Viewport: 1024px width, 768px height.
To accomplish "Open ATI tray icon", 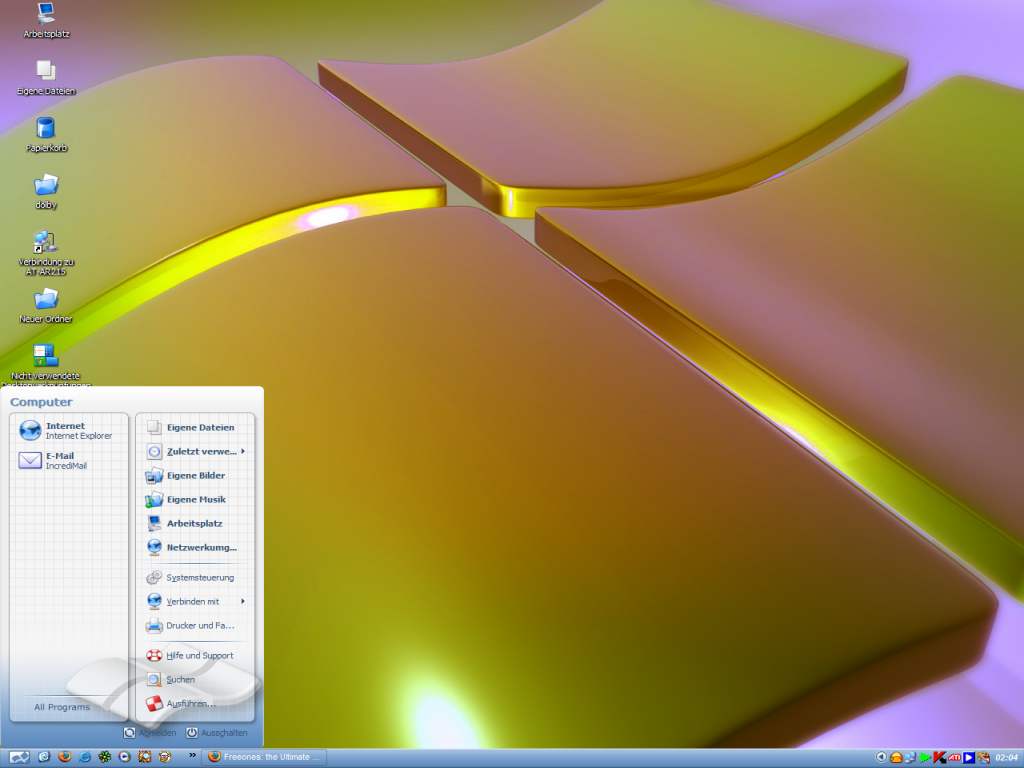I will [954, 758].
